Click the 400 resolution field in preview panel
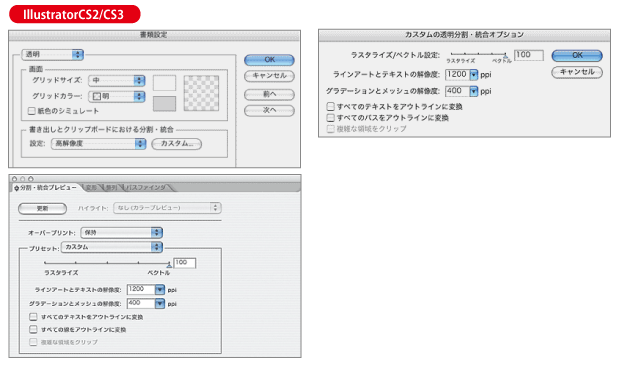The height and width of the screenshot is (368, 622). coord(141,304)
